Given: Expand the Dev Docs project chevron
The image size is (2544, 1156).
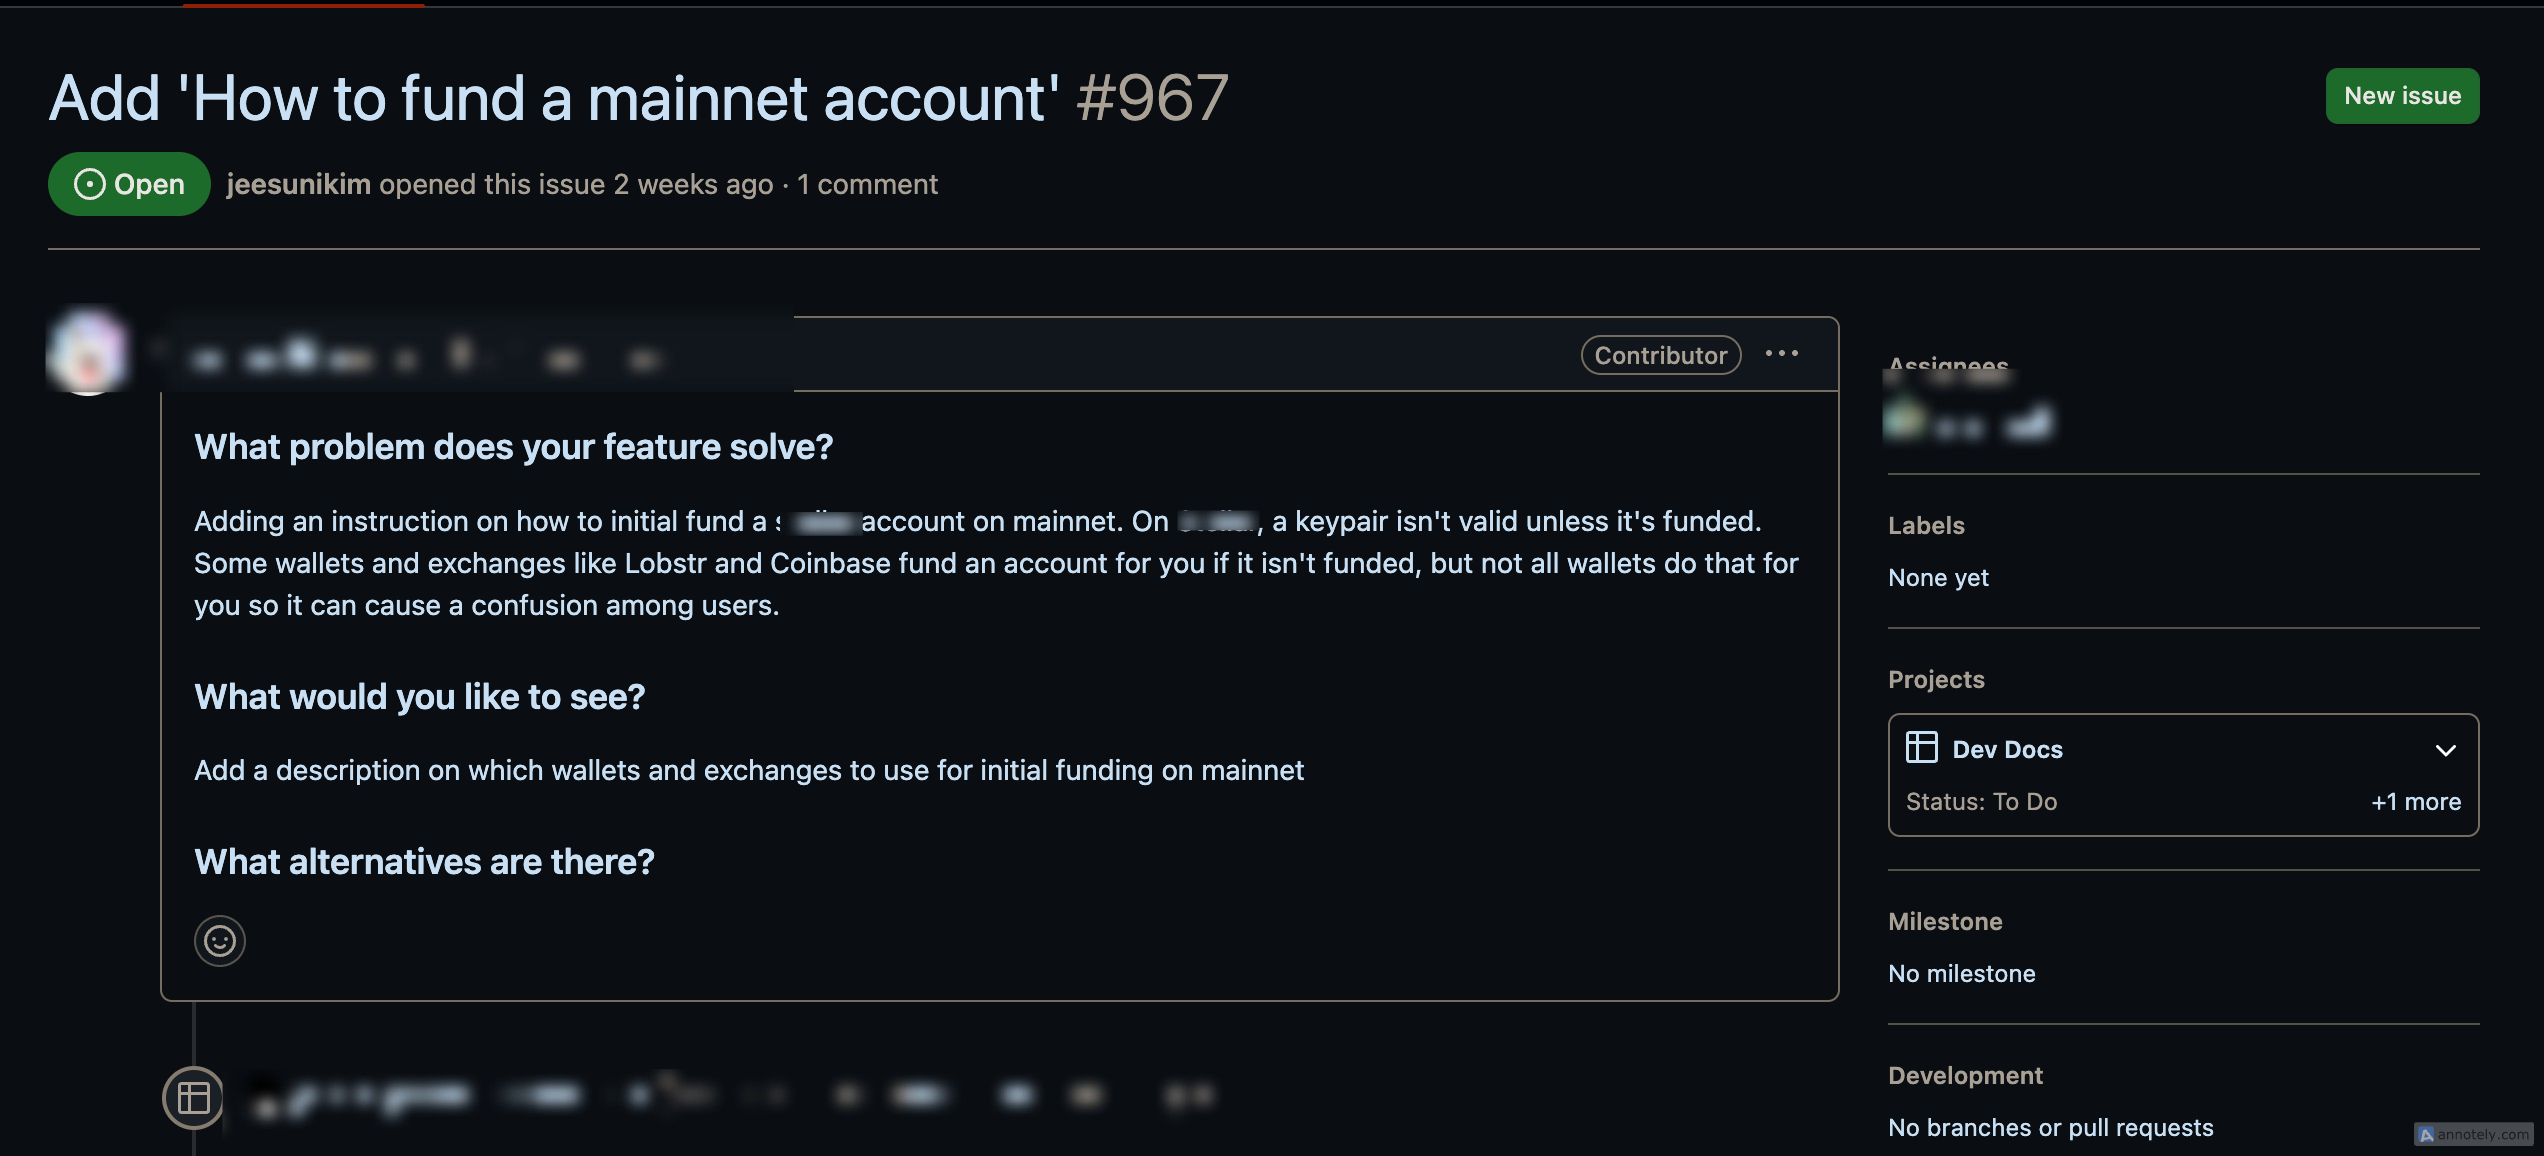Looking at the screenshot, I should (x=2446, y=750).
